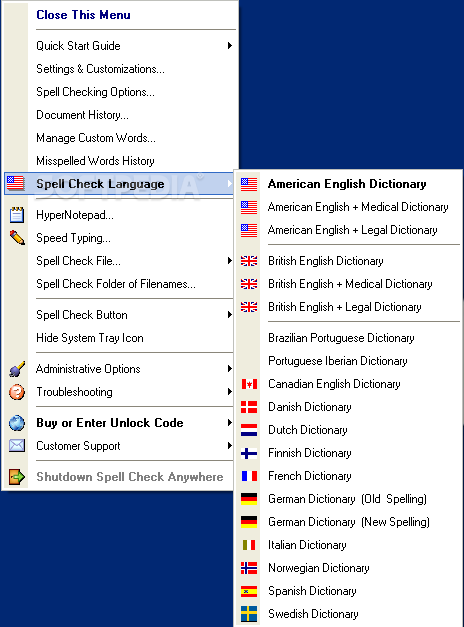The height and width of the screenshot is (627, 464).
Task: Choose Hide System Tray Icon
Action: tap(90, 338)
